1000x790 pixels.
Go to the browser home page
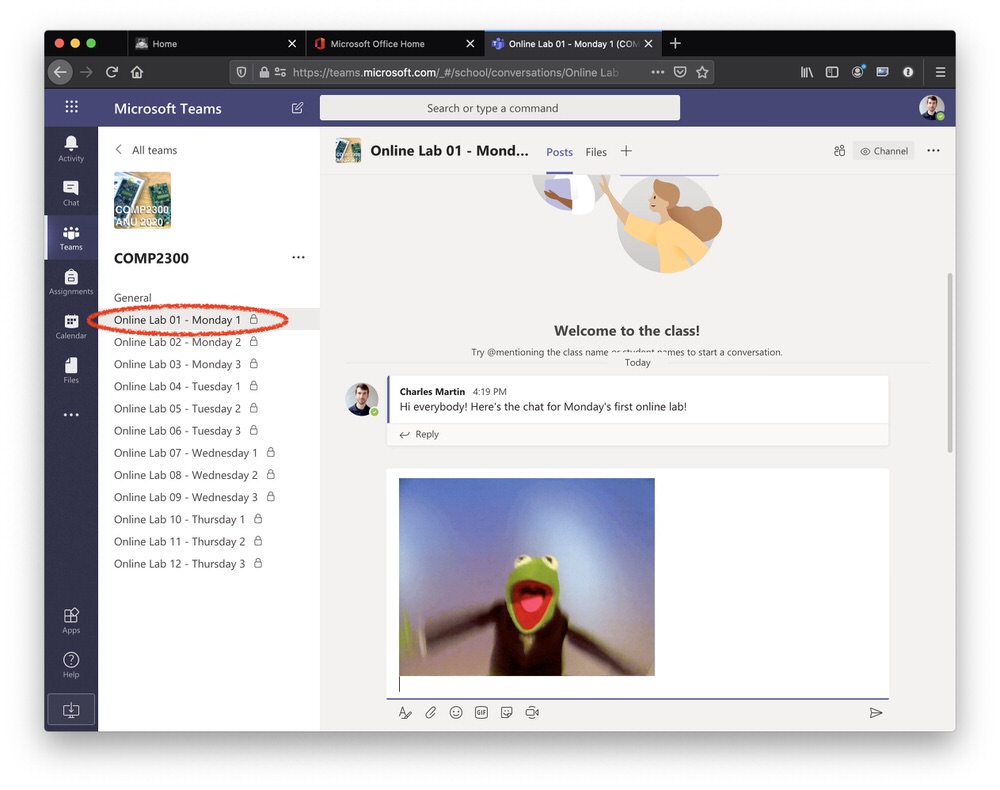coord(137,72)
